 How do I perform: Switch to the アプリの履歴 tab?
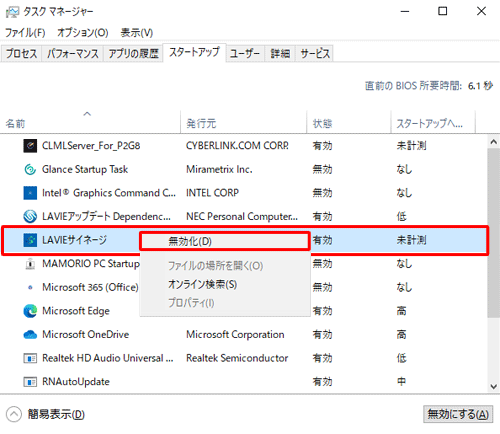(133, 53)
